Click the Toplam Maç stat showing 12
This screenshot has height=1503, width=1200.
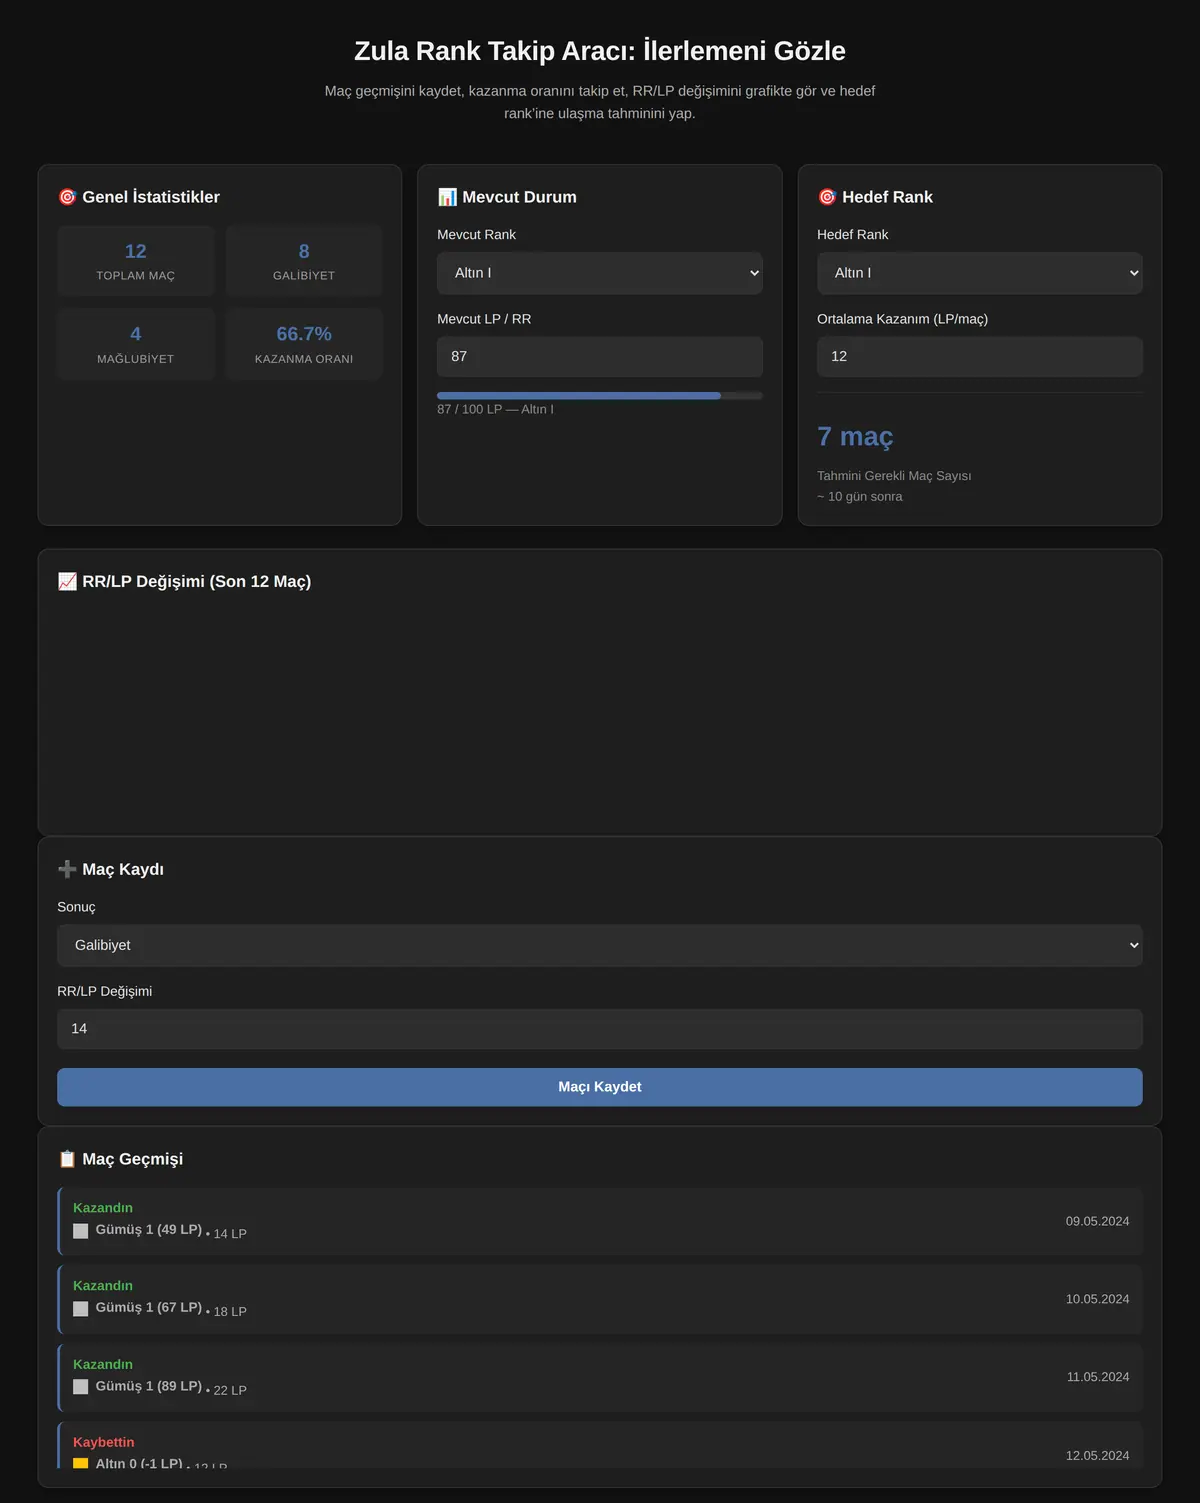136,261
